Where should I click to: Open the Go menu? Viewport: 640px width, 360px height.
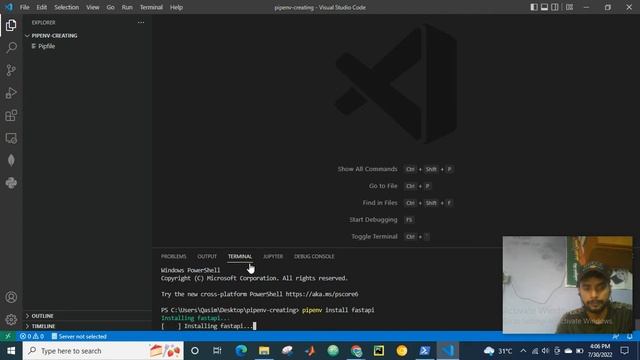111,7
